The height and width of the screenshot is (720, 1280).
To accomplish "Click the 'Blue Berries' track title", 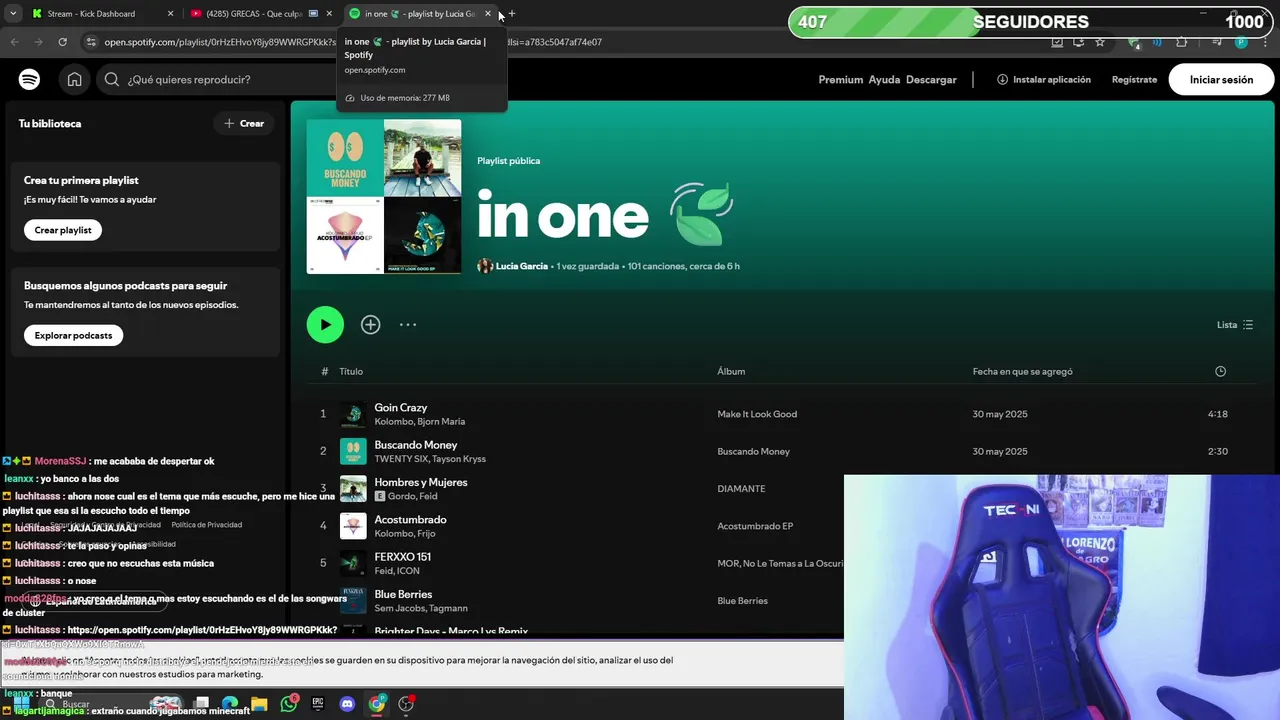I will (x=403, y=594).
